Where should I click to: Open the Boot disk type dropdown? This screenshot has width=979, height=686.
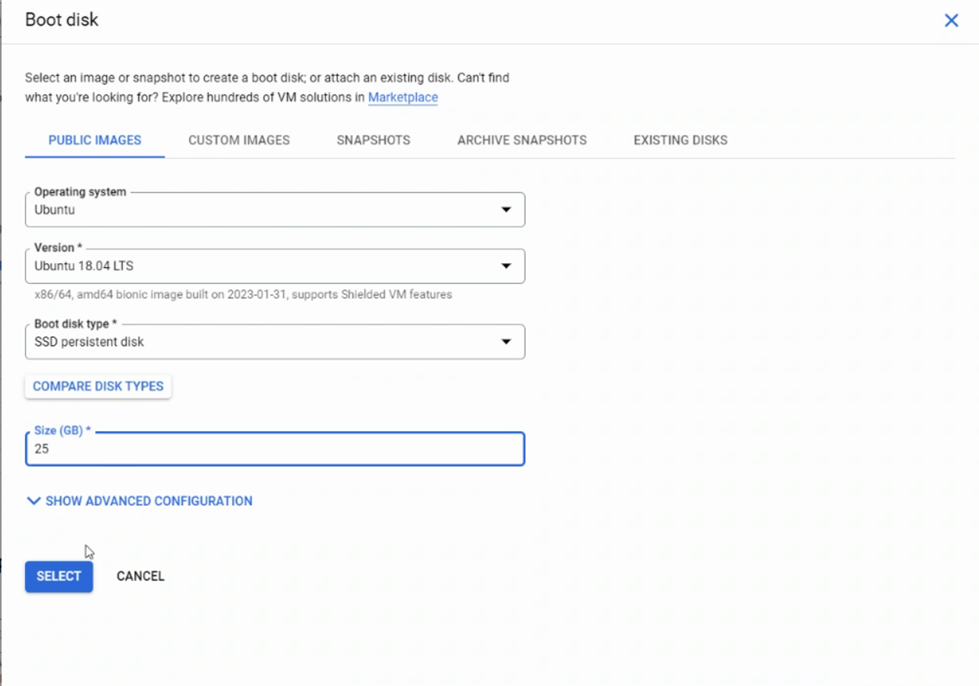click(x=275, y=342)
